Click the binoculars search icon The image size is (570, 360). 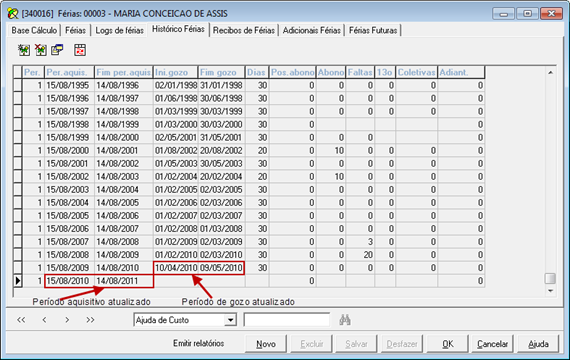345,320
